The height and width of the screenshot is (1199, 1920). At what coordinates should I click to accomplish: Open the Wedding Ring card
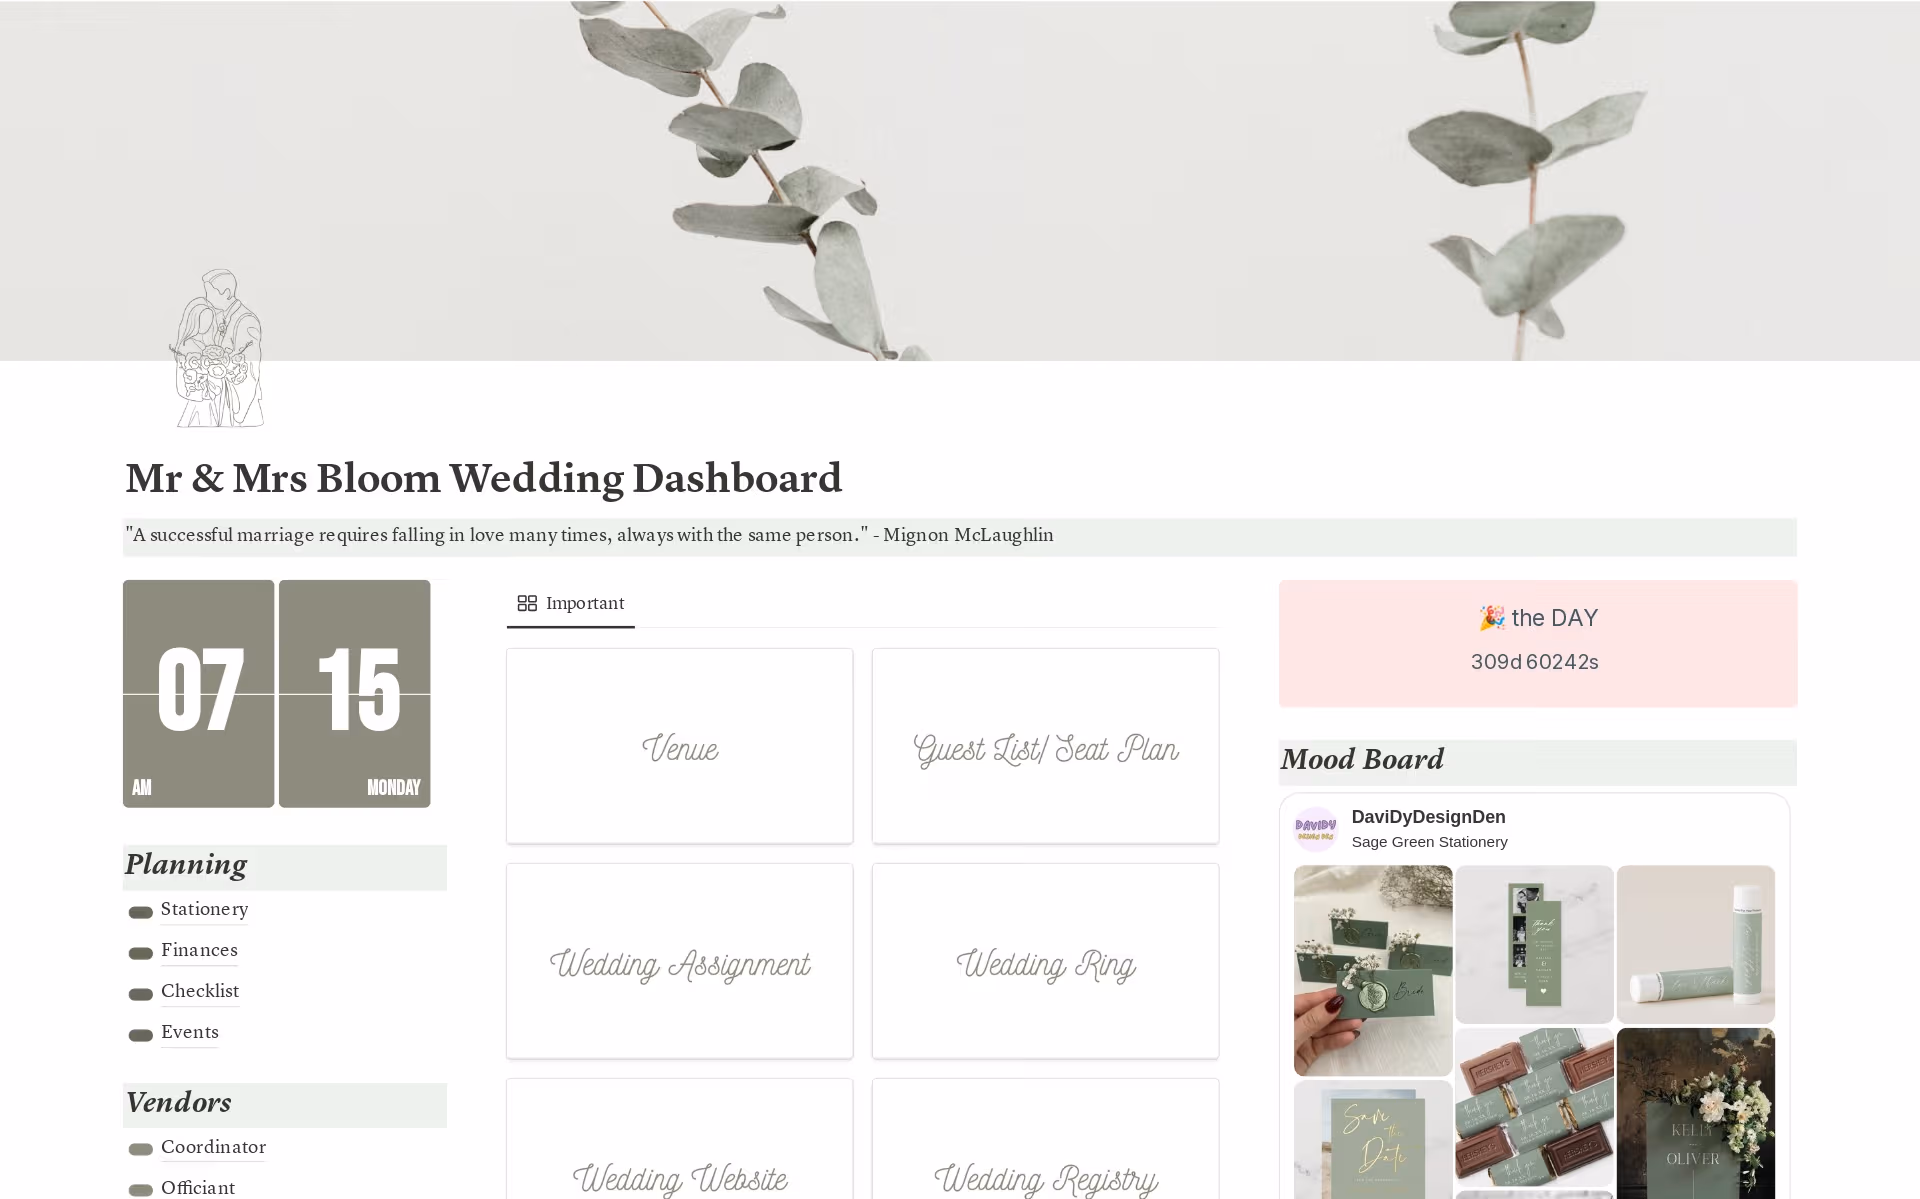[x=1046, y=961]
